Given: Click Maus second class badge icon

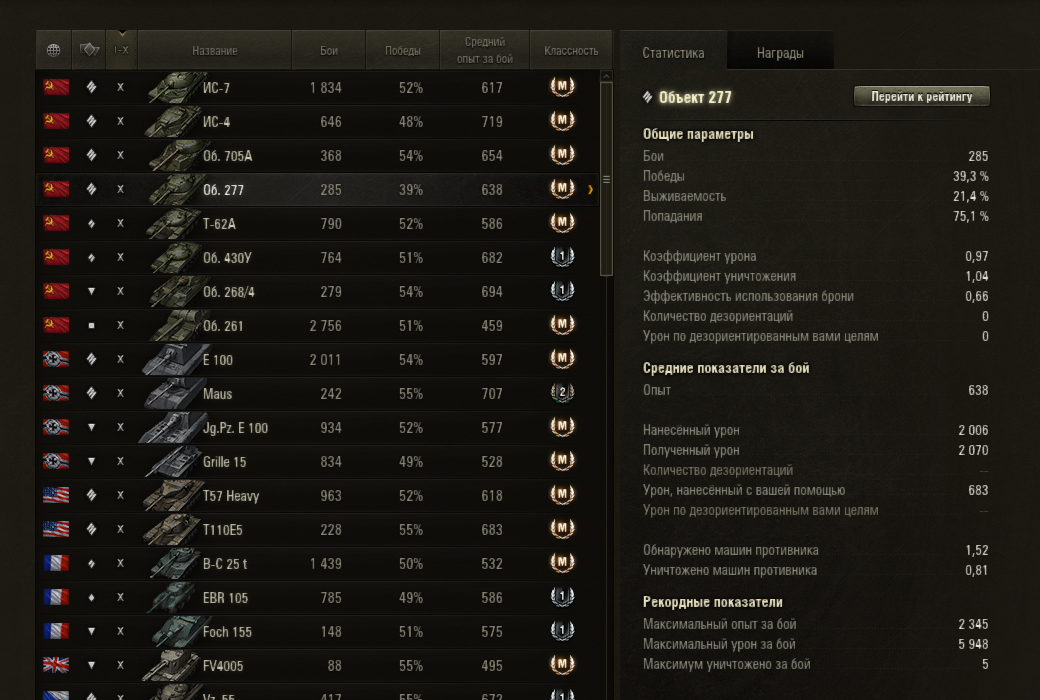Looking at the screenshot, I should [562, 393].
